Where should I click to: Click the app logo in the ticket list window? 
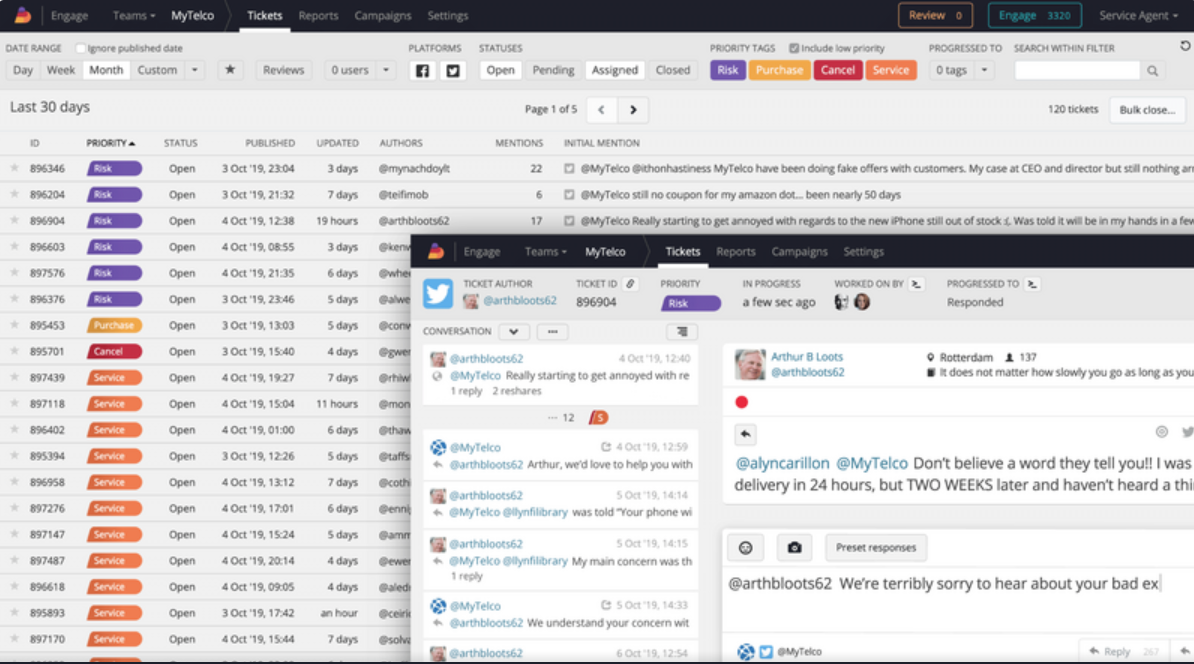click(23, 15)
